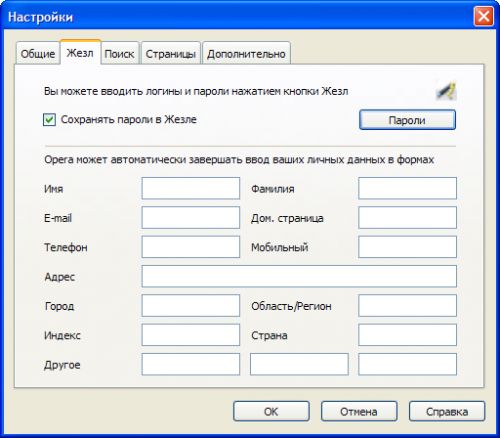Select the E-mail text field
This screenshot has width=500, height=438.
(x=191, y=218)
